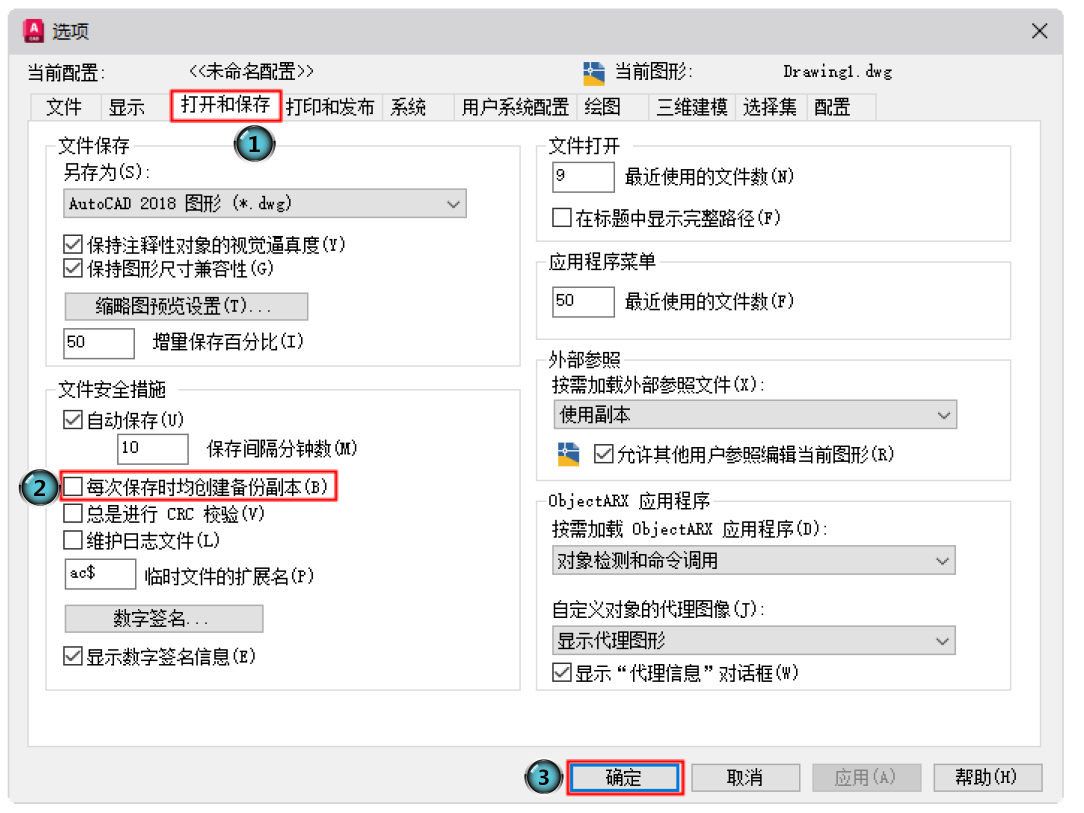Click the 确定 button

(x=624, y=777)
